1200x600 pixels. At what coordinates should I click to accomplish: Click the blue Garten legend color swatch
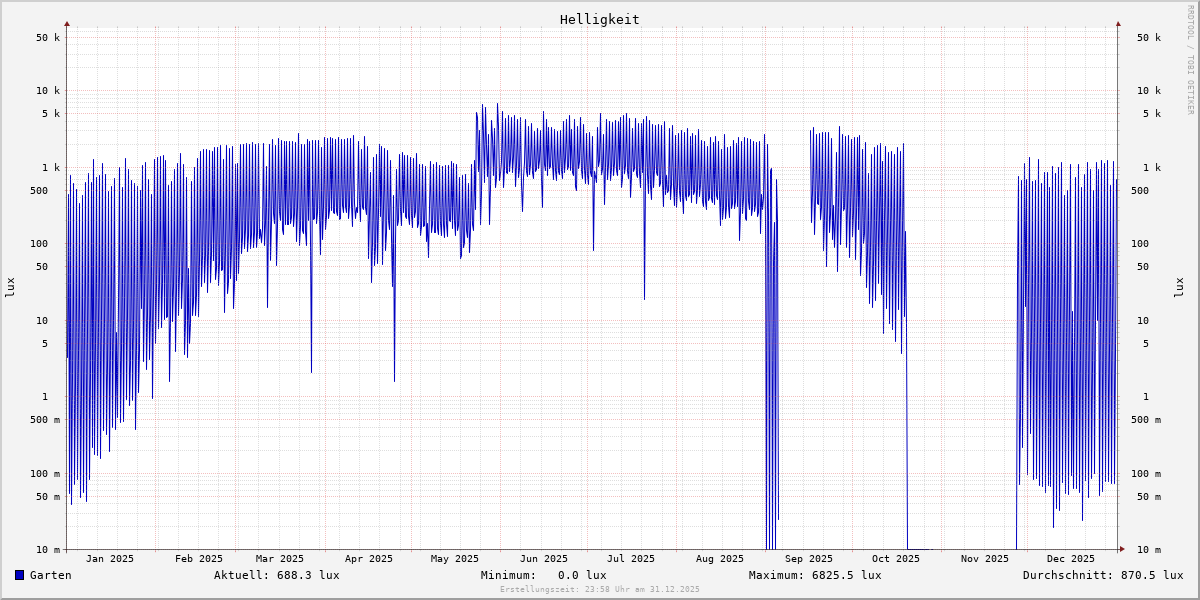19,575
